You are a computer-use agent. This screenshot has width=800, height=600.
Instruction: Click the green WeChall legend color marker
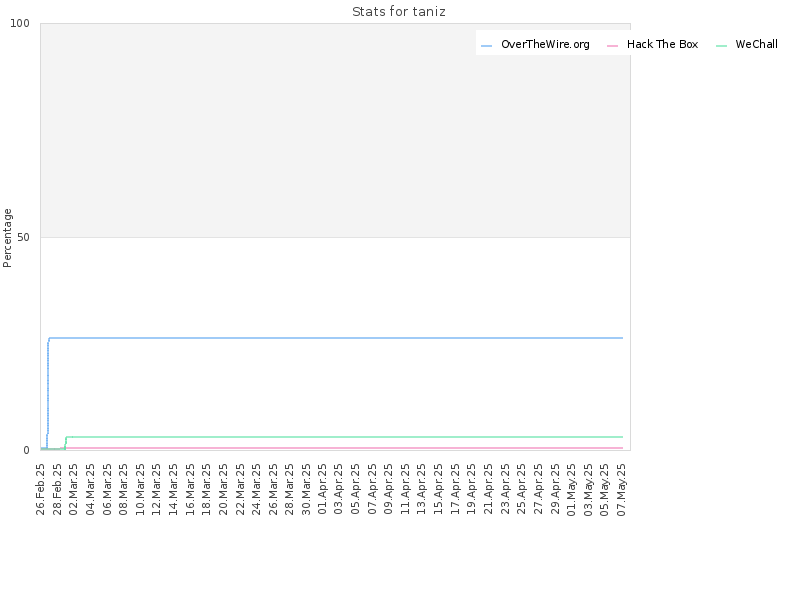[x=721, y=46]
